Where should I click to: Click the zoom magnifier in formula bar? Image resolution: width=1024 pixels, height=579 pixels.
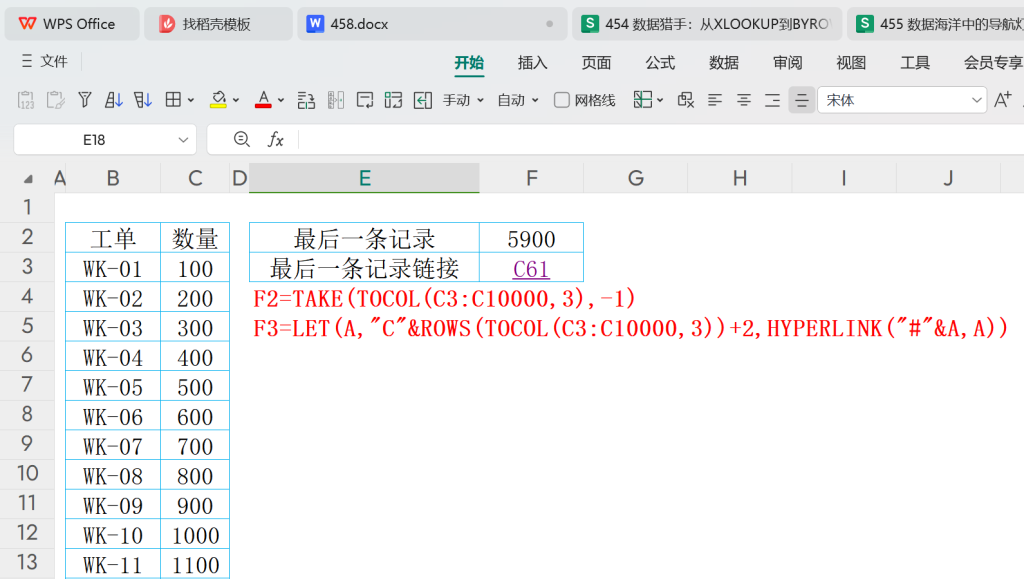[x=242, y=139]
